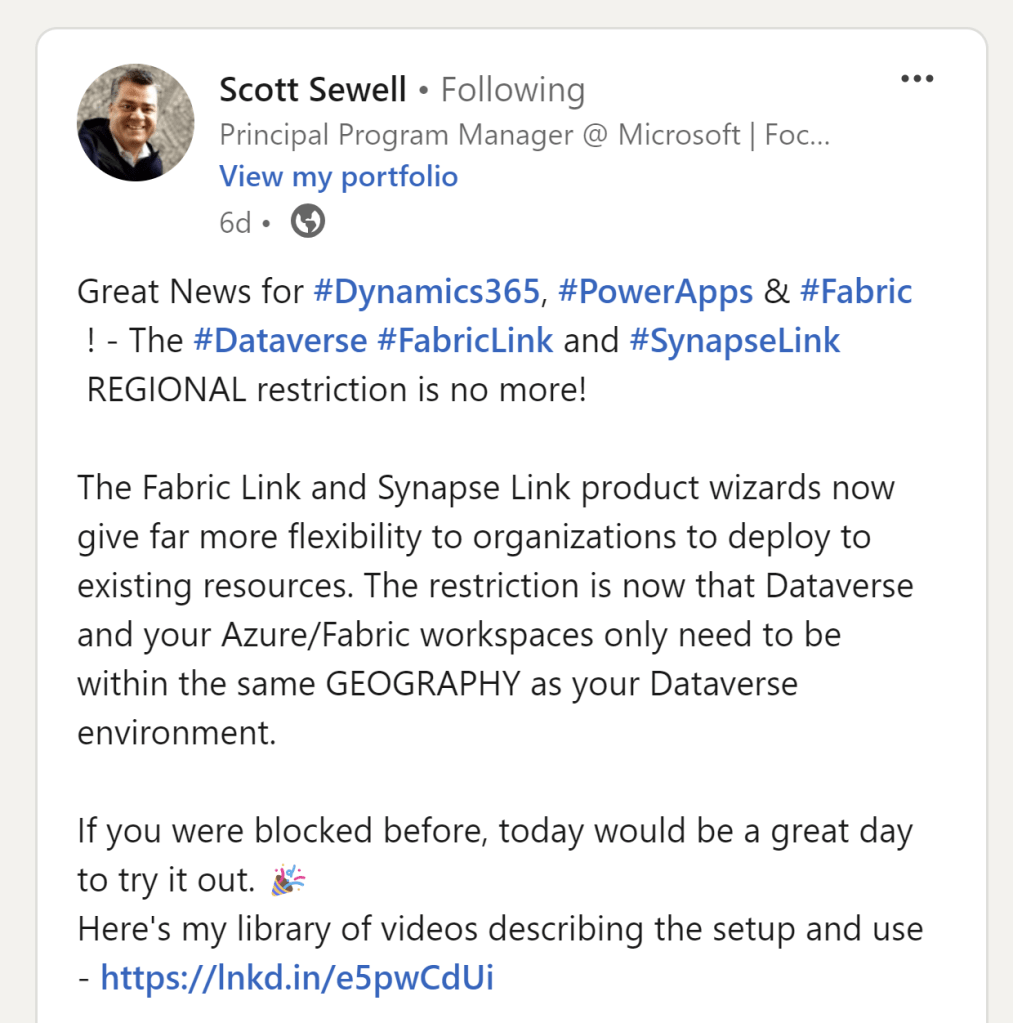Screen dimensions: 1013x1023
Task: Open the #PowerApps hashtag
Action: [x=655, y=292]
